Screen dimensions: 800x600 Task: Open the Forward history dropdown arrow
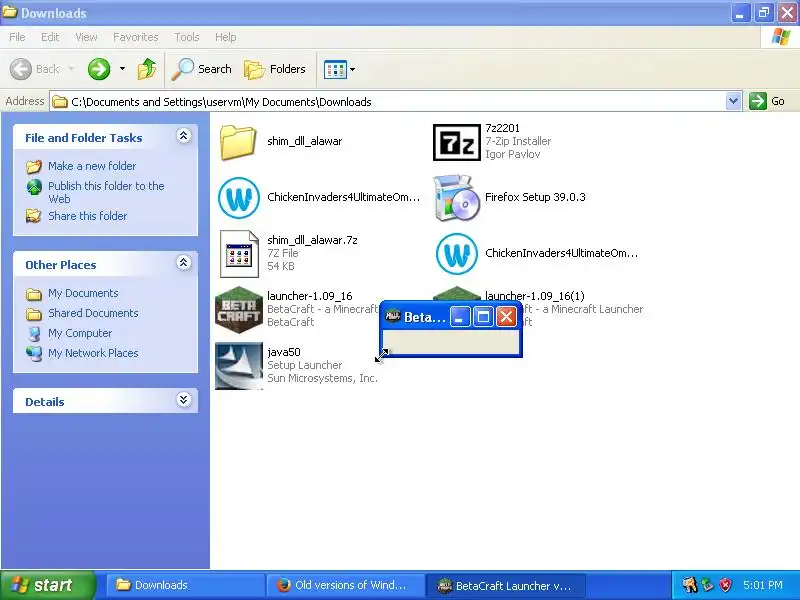[x=122, y=68]
